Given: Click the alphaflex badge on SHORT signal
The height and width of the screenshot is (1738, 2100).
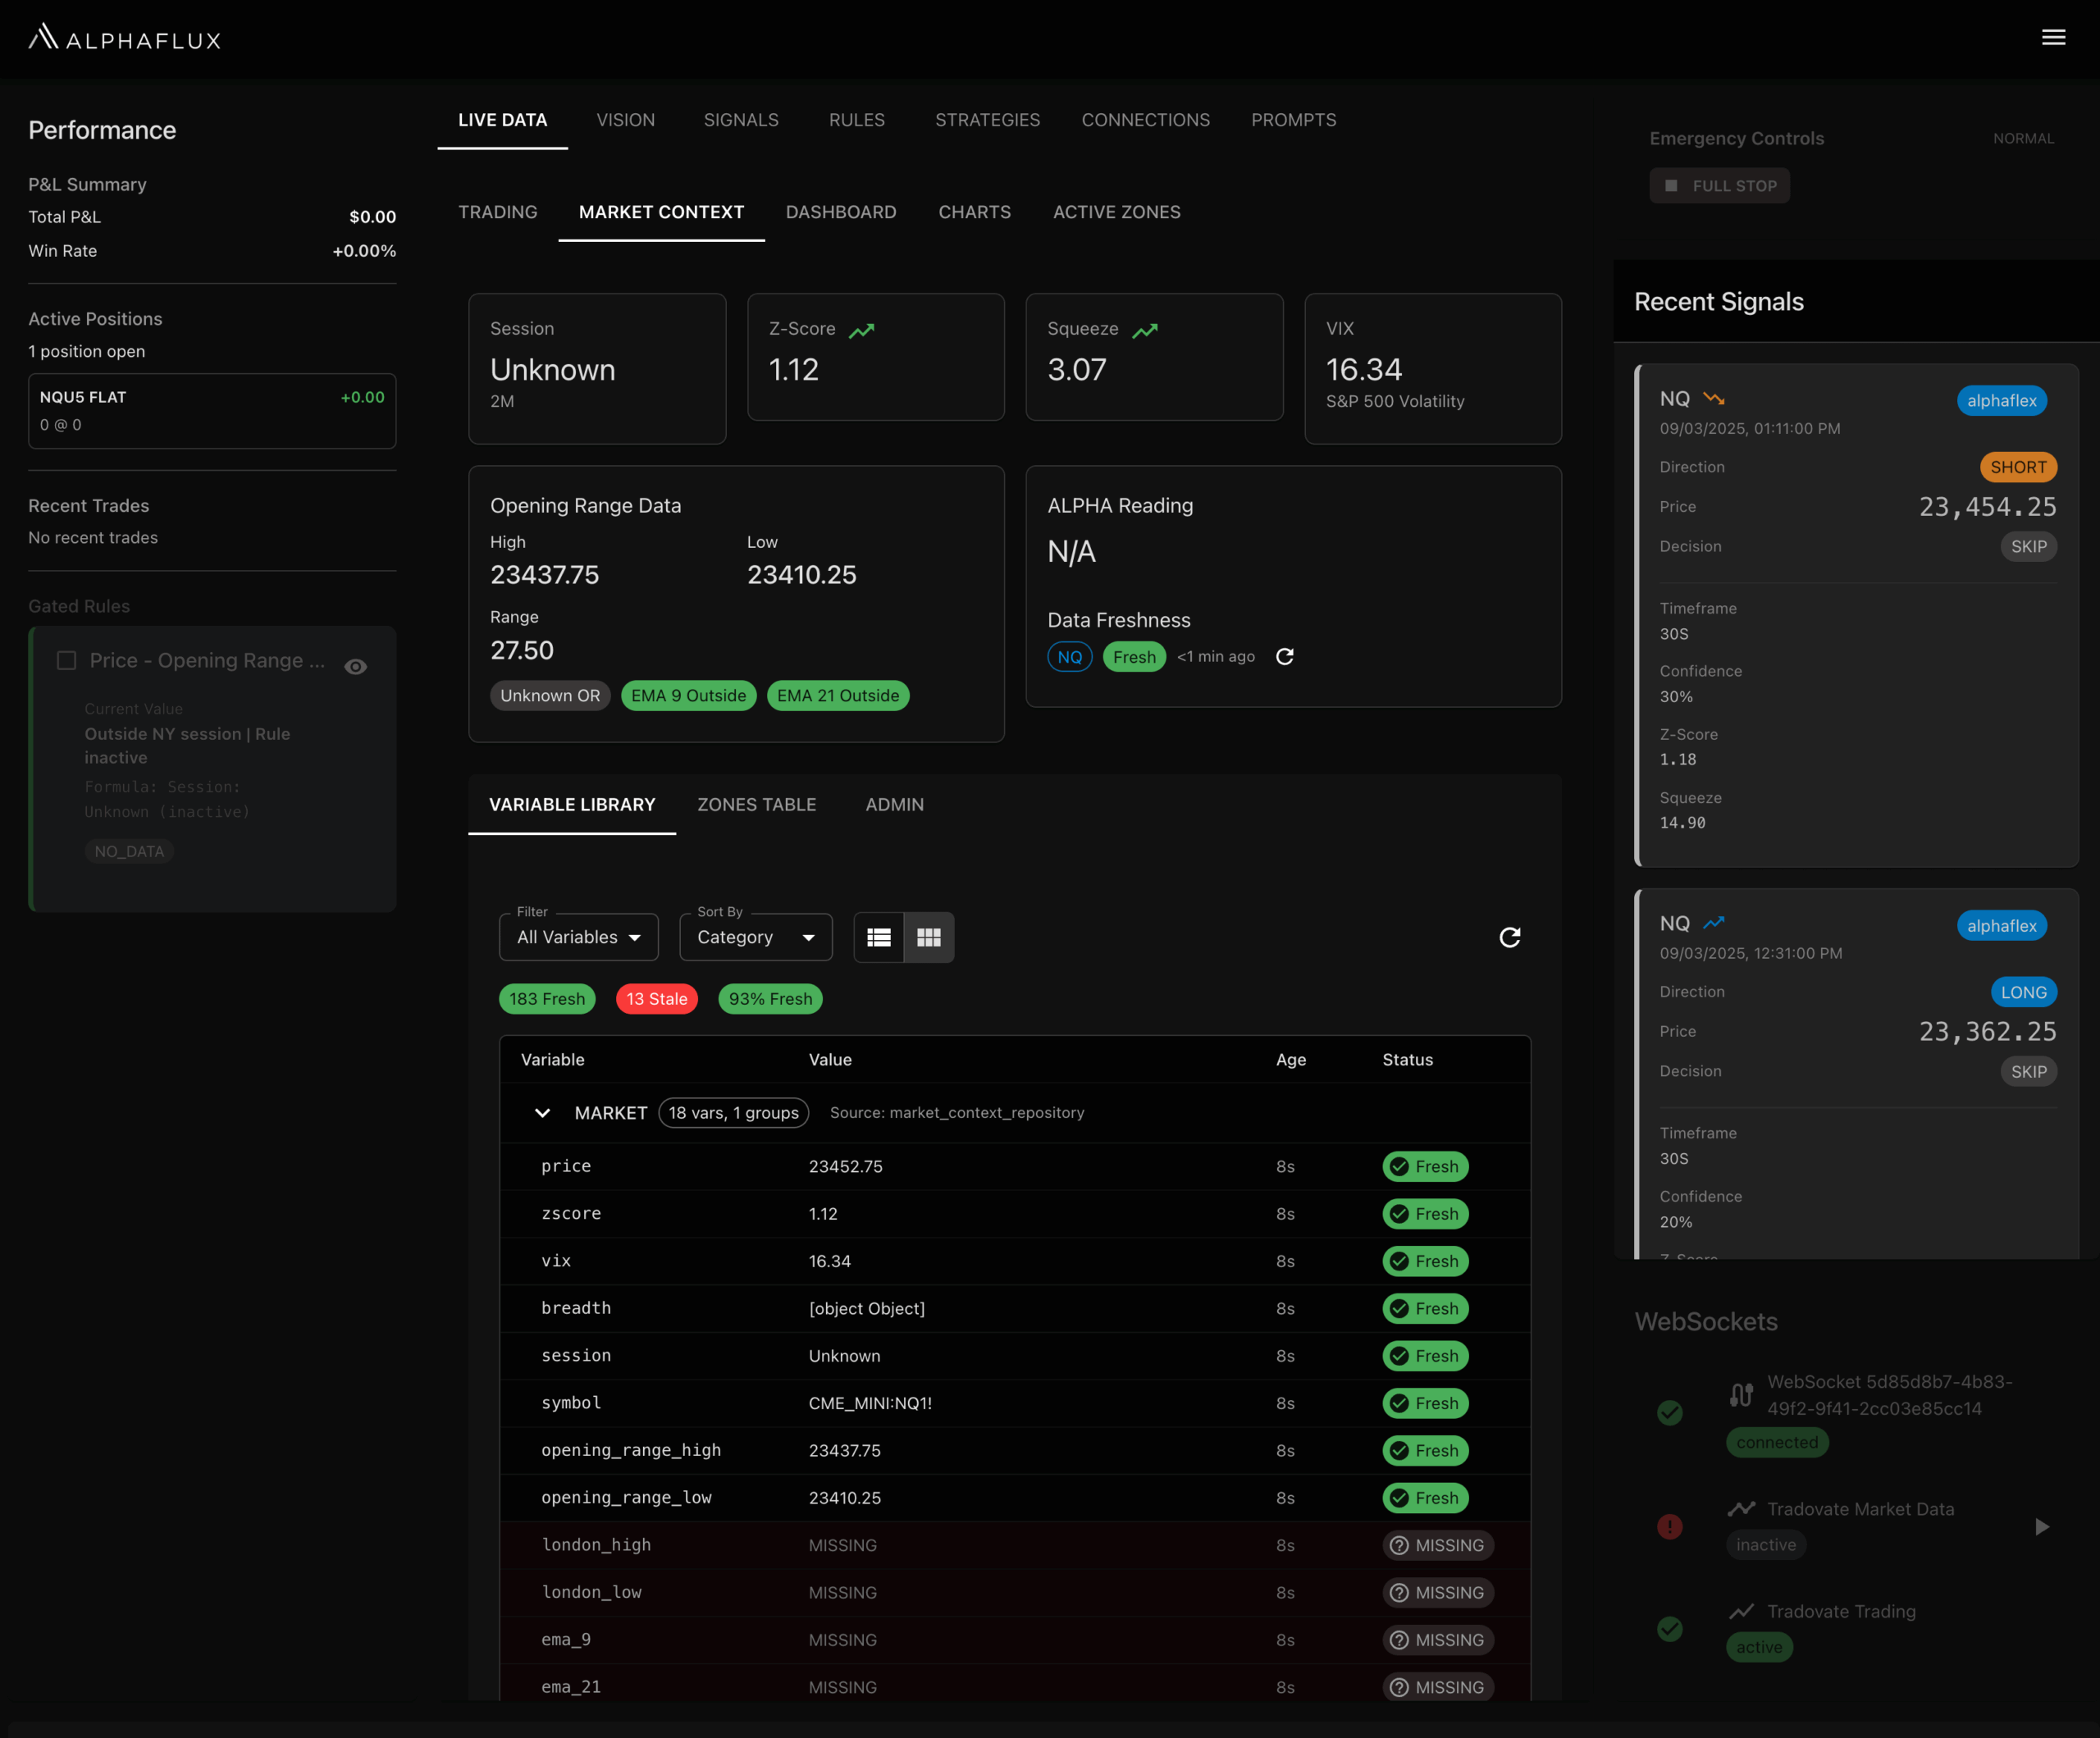Looking at the screenshot, I should coord(2001,400).
